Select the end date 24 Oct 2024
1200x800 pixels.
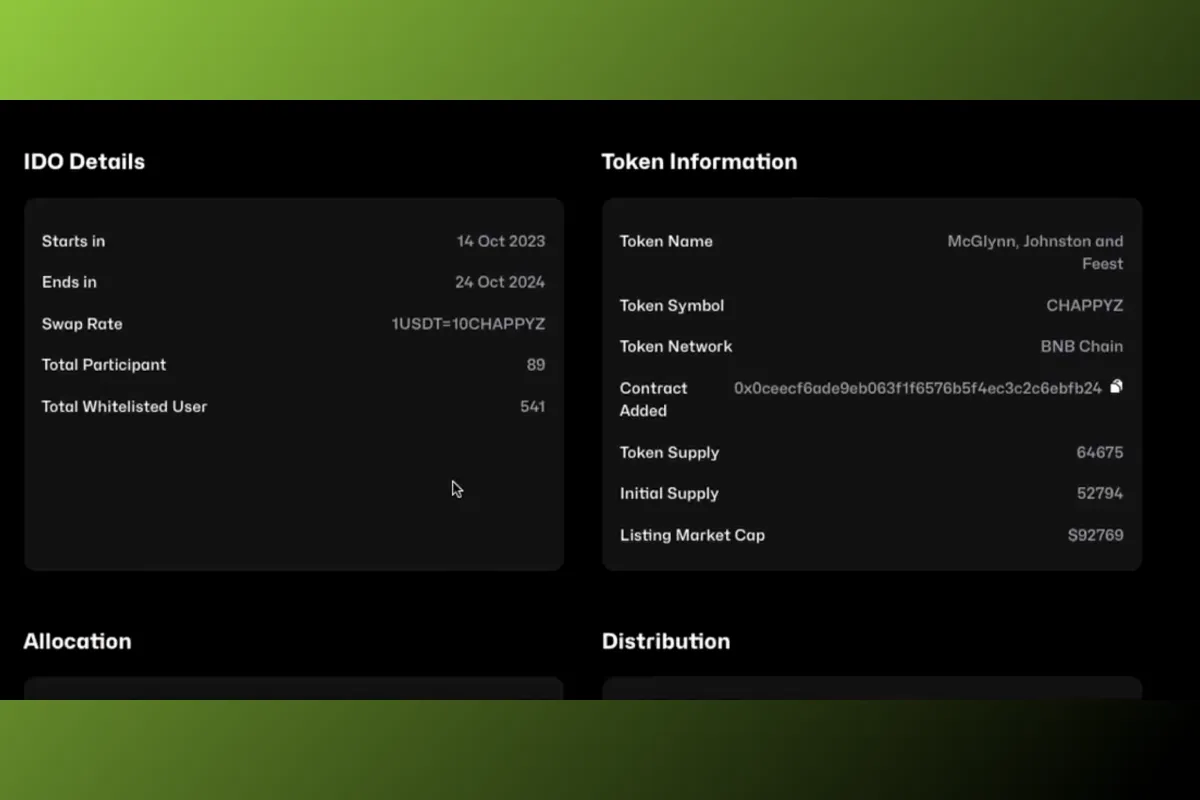(500, 282)
